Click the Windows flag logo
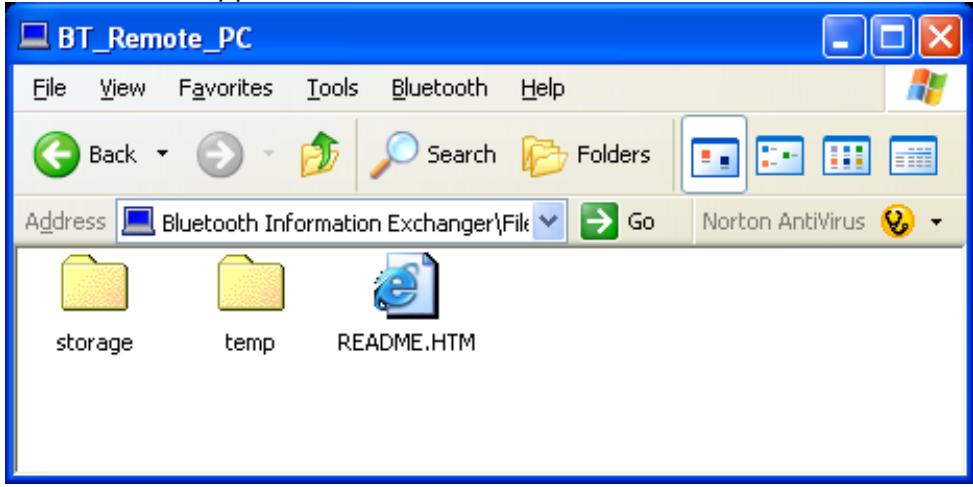Viewport: 973px width, 487px height. [926, 87]
